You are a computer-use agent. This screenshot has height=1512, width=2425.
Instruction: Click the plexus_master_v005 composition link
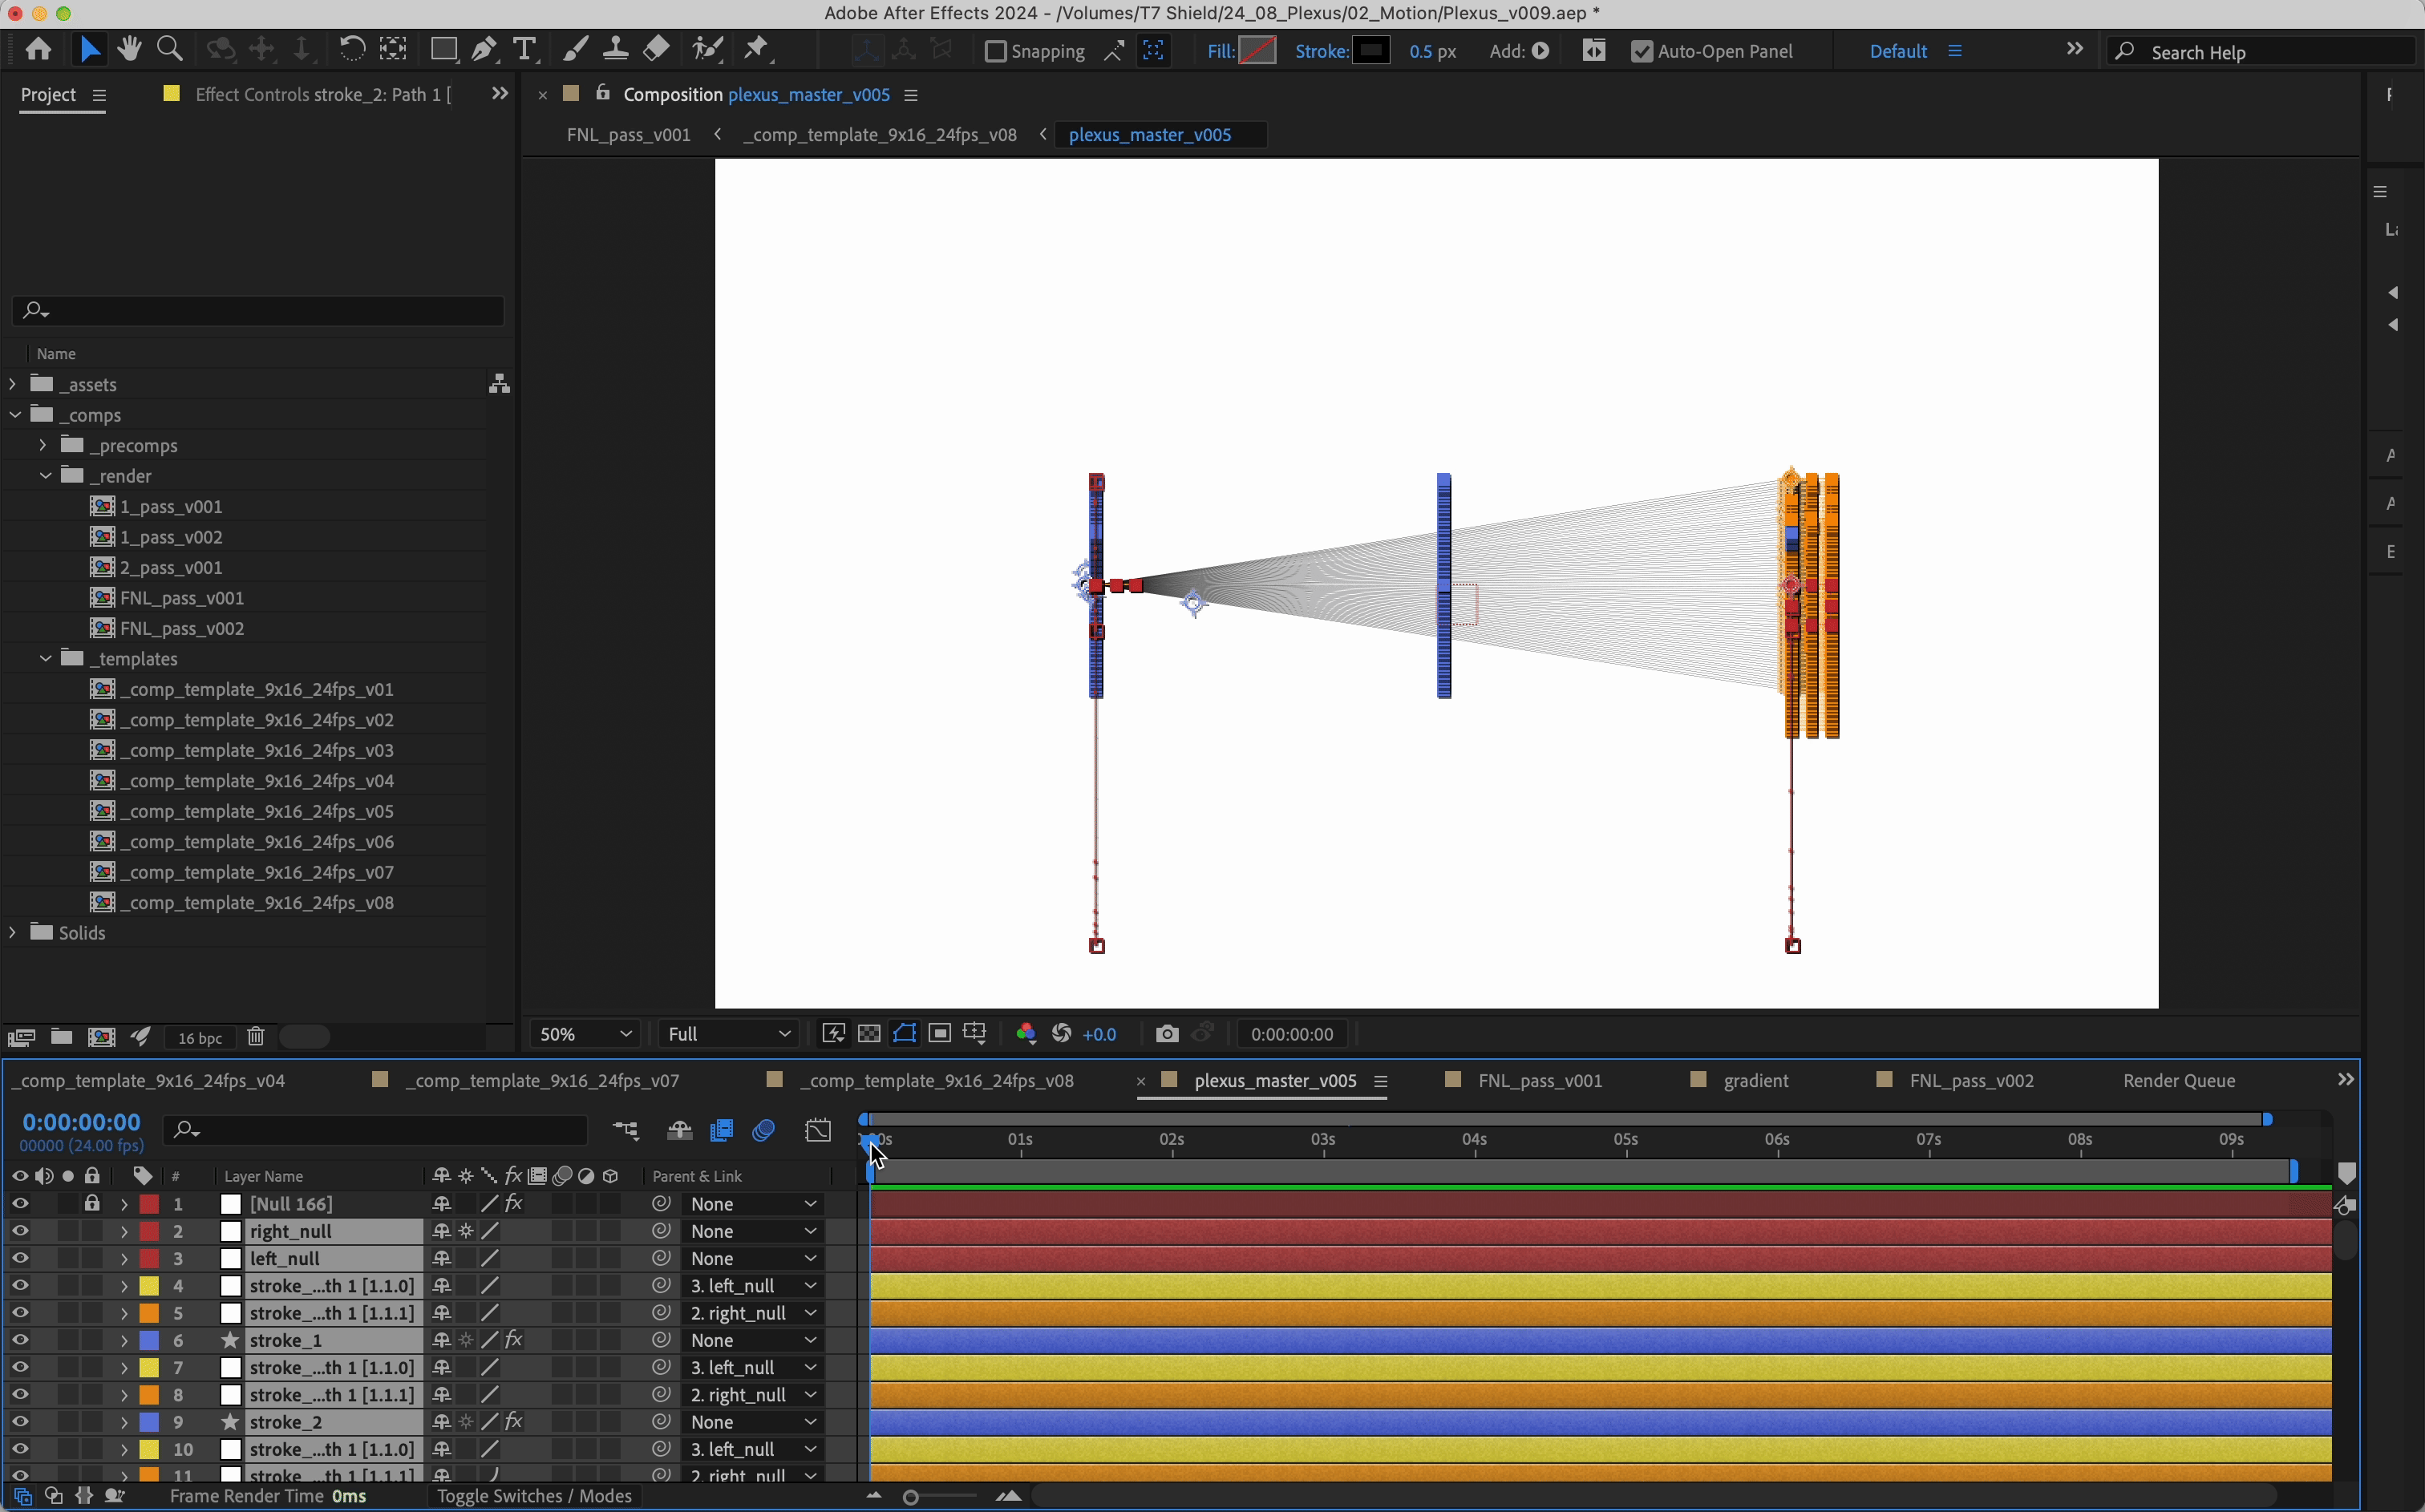pos(810,95)
